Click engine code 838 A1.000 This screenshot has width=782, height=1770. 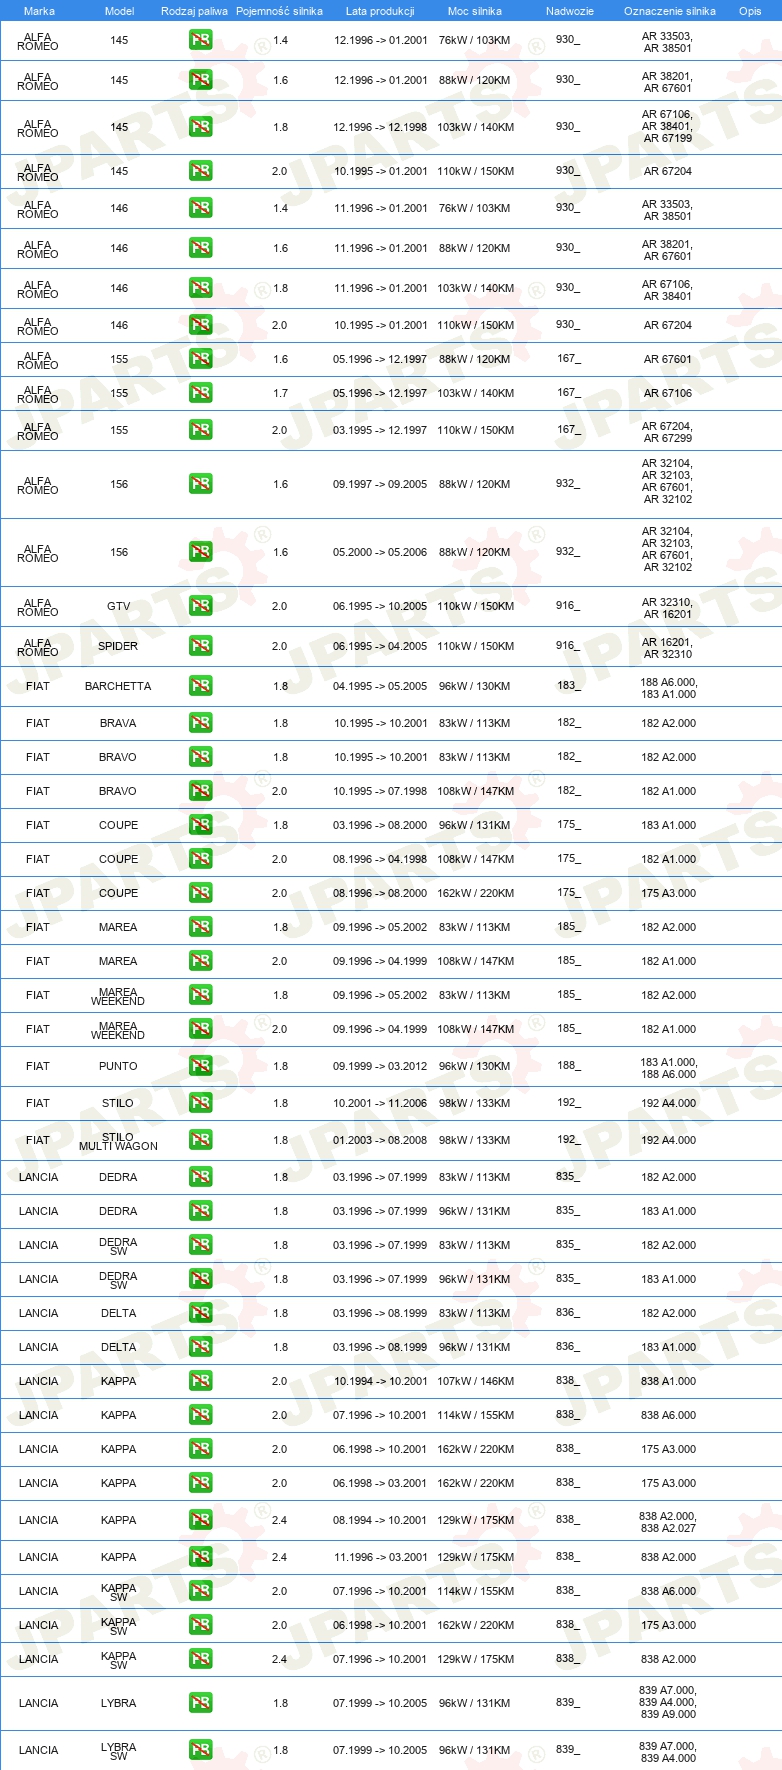pos(668,1381)
